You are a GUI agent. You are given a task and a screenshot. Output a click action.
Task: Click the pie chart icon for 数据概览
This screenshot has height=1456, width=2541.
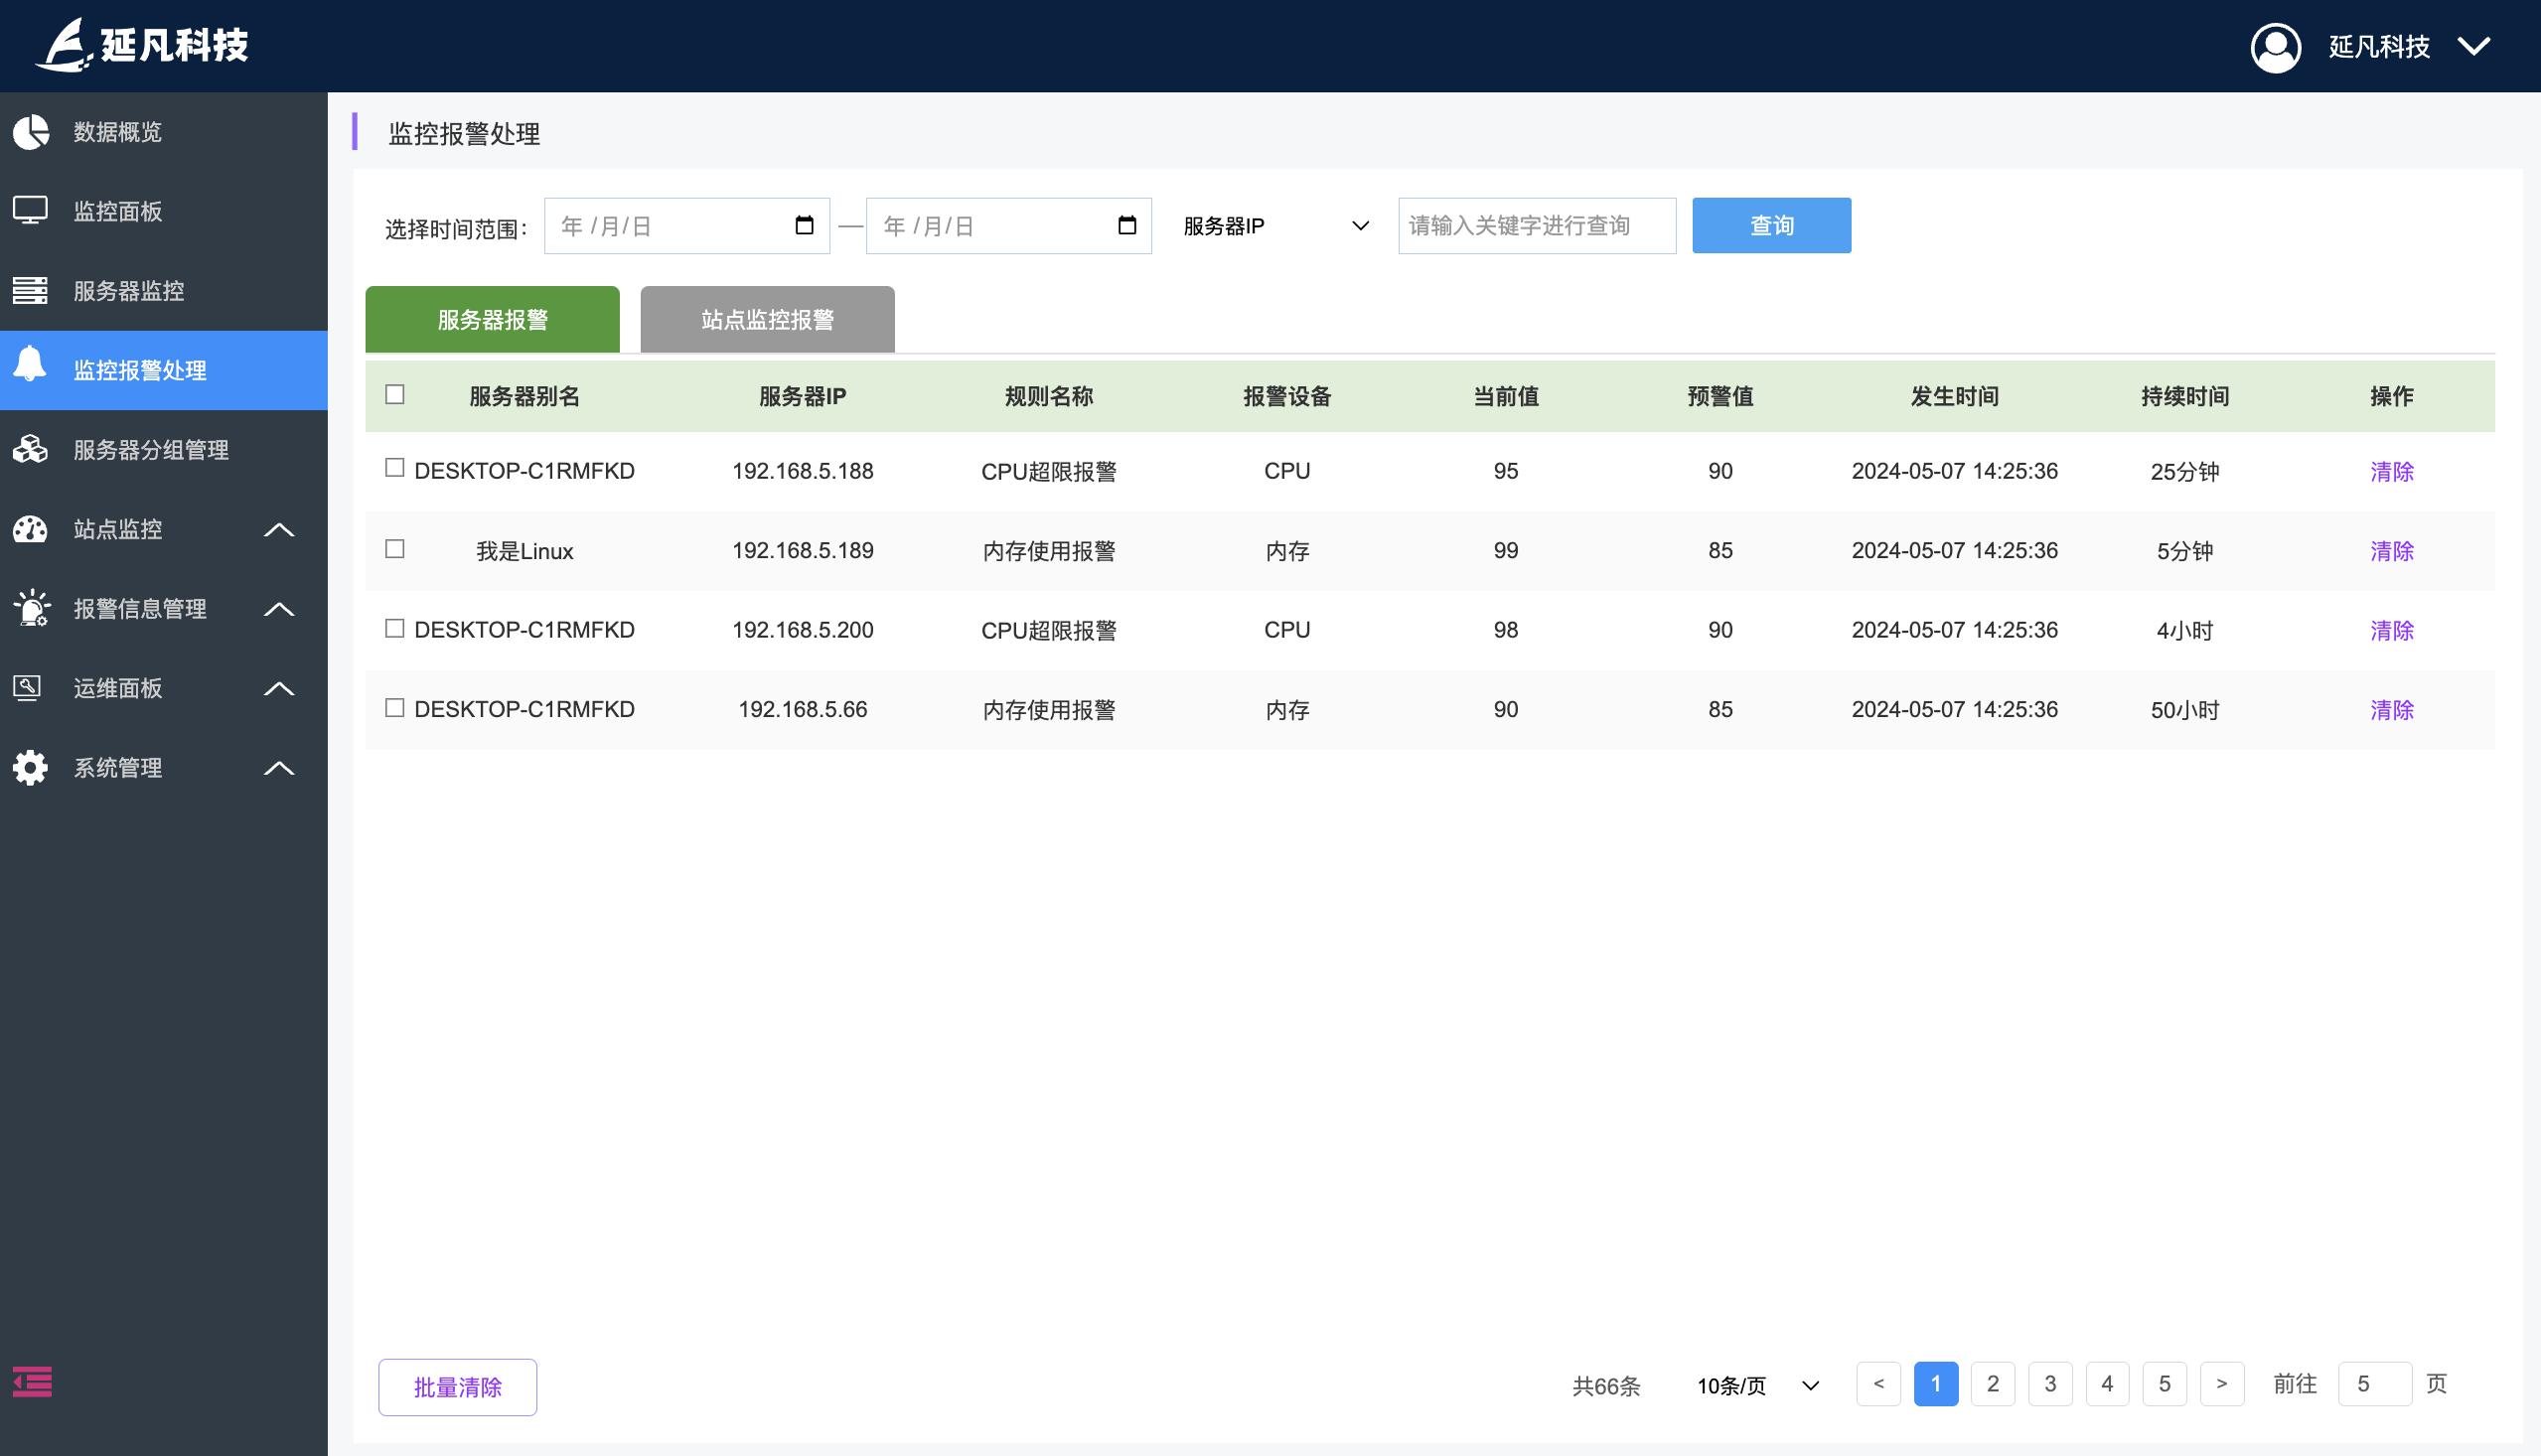click(x=31, y=132)
